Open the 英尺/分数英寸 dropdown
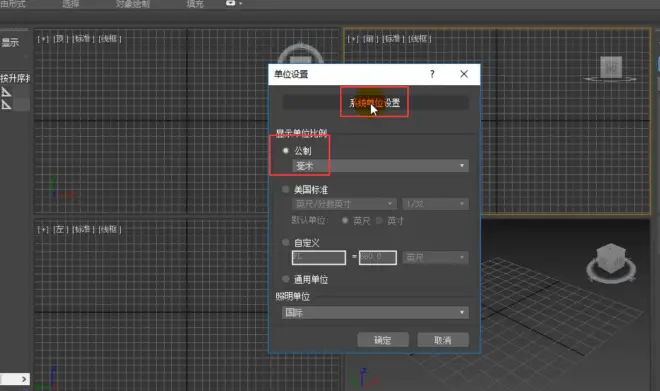The width and height of the screenshot is (660, 391). [x=344, y=204]
